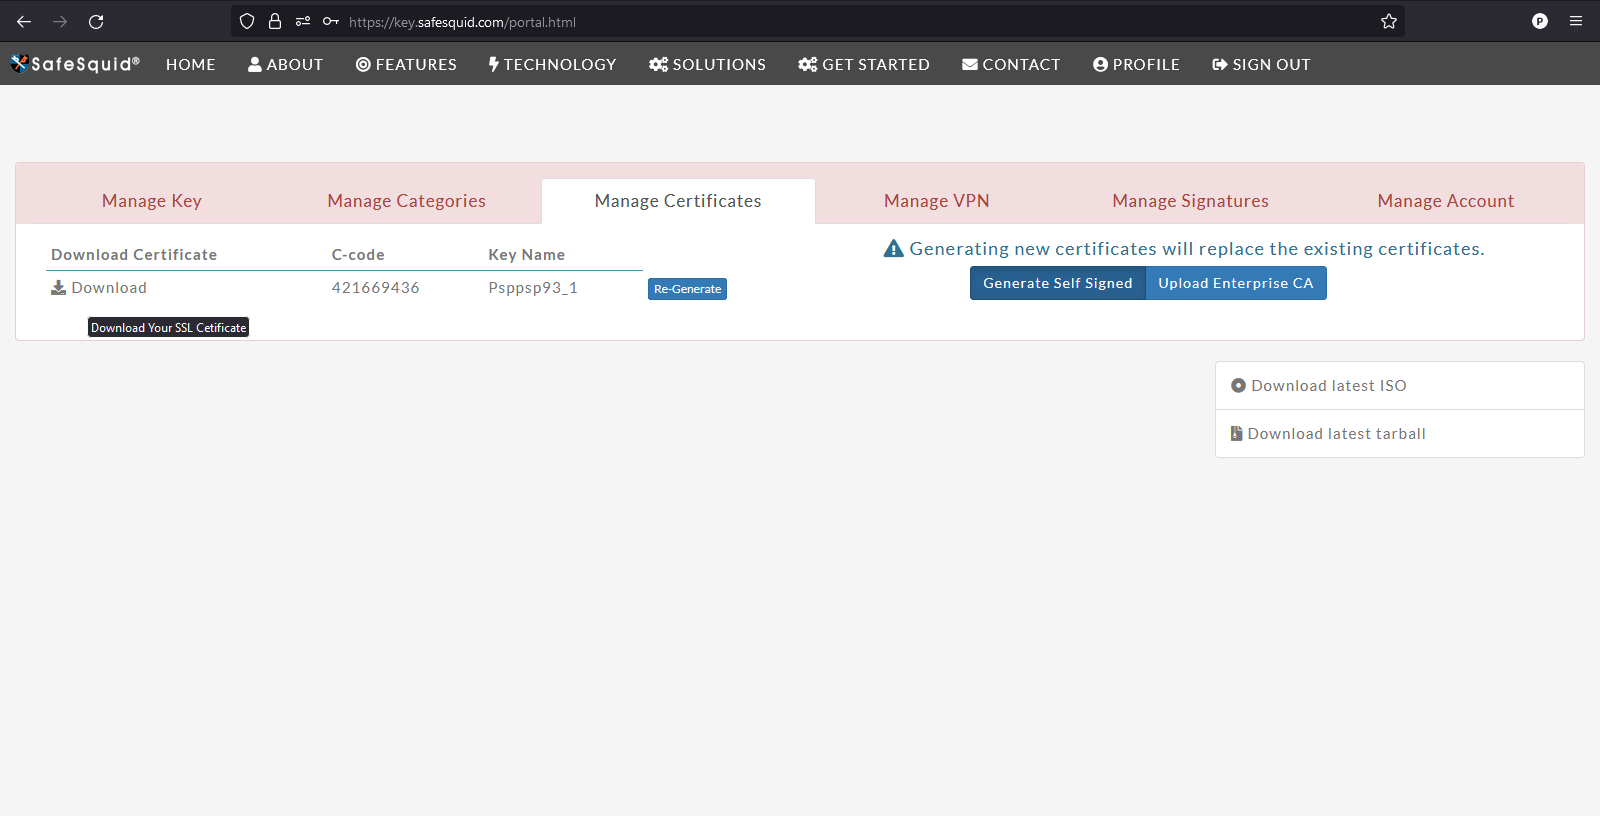Viewport: 1600px width, 816px height.
Task: Click the Download Your SSL Cetificate tooltip
Action: pos(168,327)
